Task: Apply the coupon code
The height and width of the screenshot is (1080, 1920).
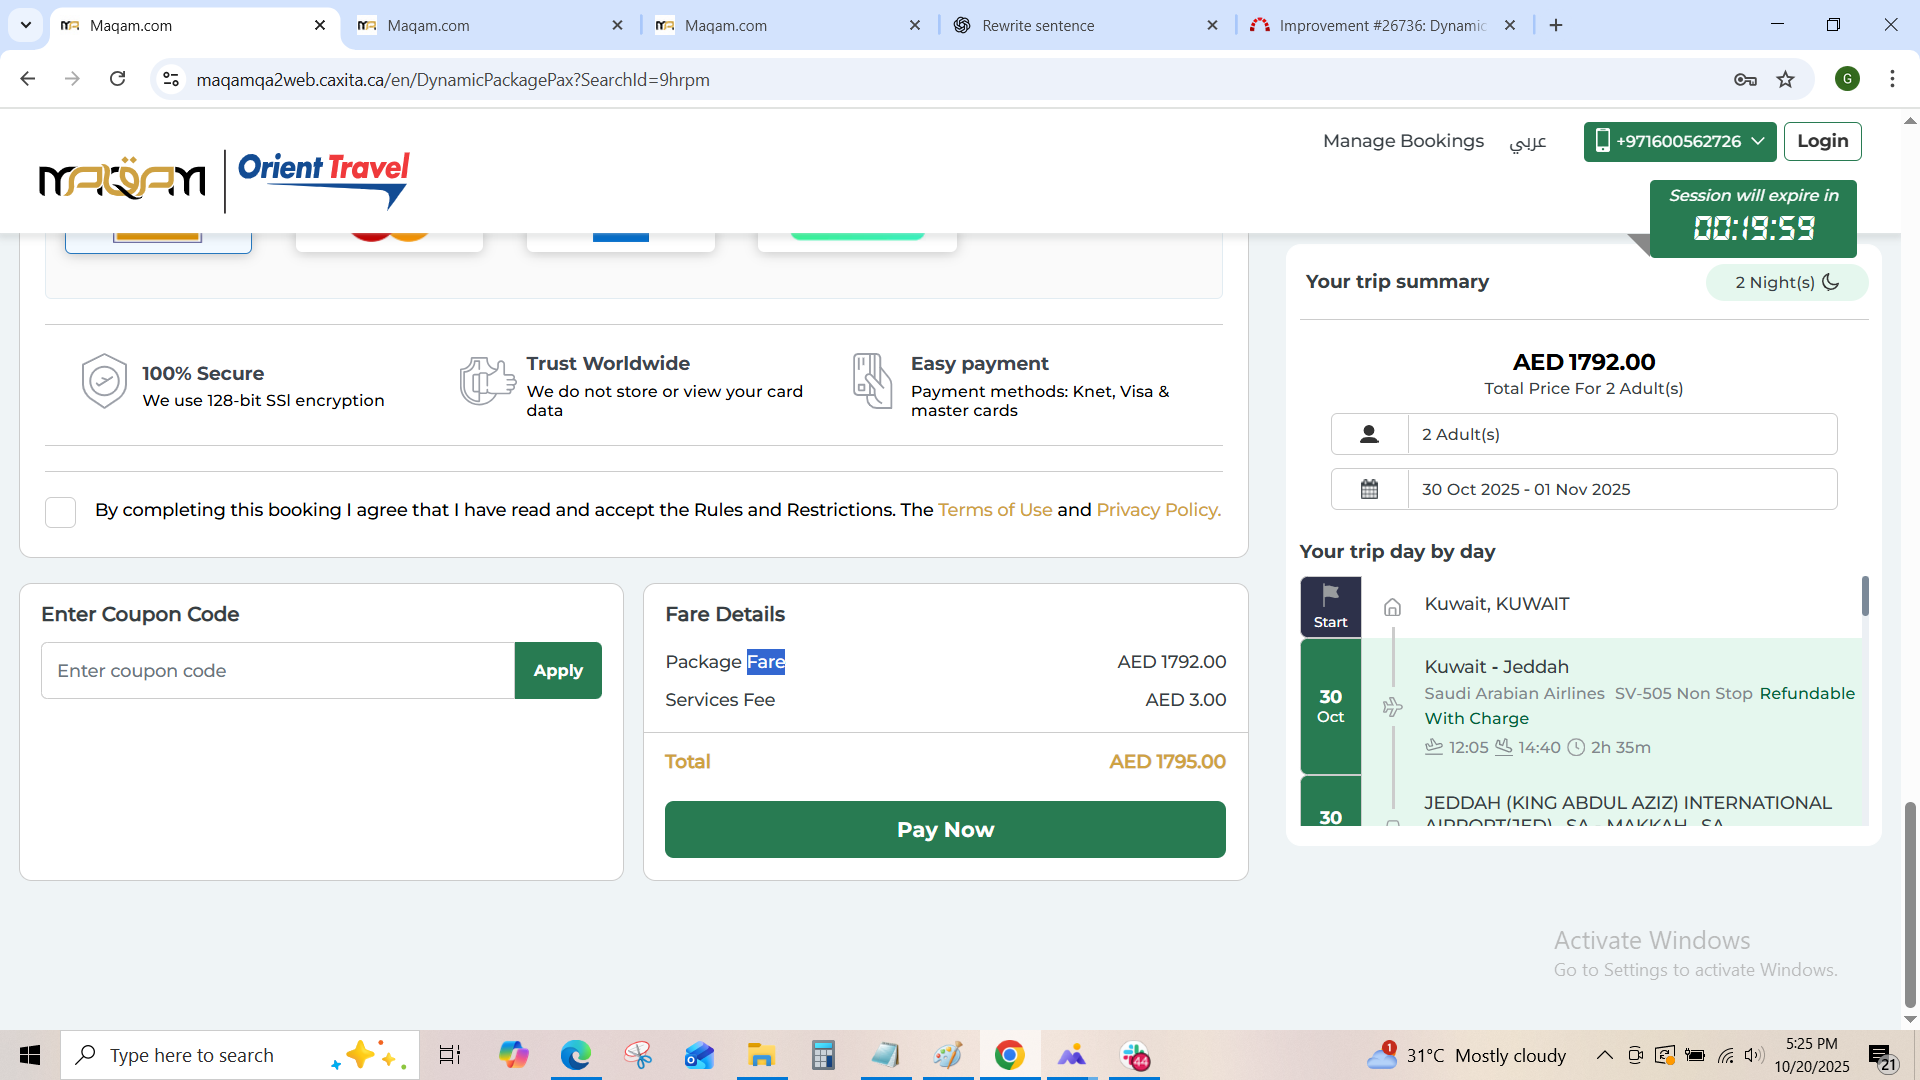Action: tap(557, 671)
